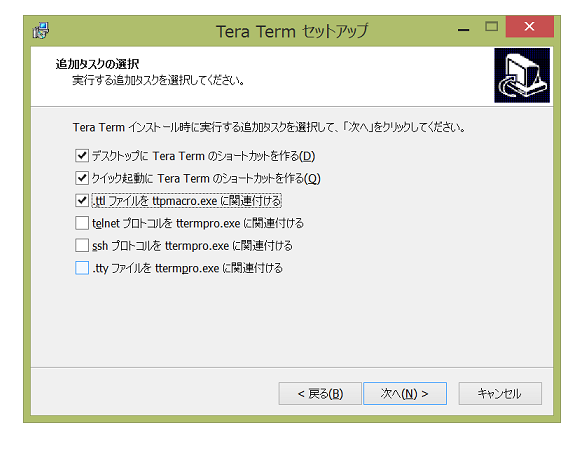Click the computer setup image in header
The height and width of the screenshot is (454, 583).
[522, 75]
